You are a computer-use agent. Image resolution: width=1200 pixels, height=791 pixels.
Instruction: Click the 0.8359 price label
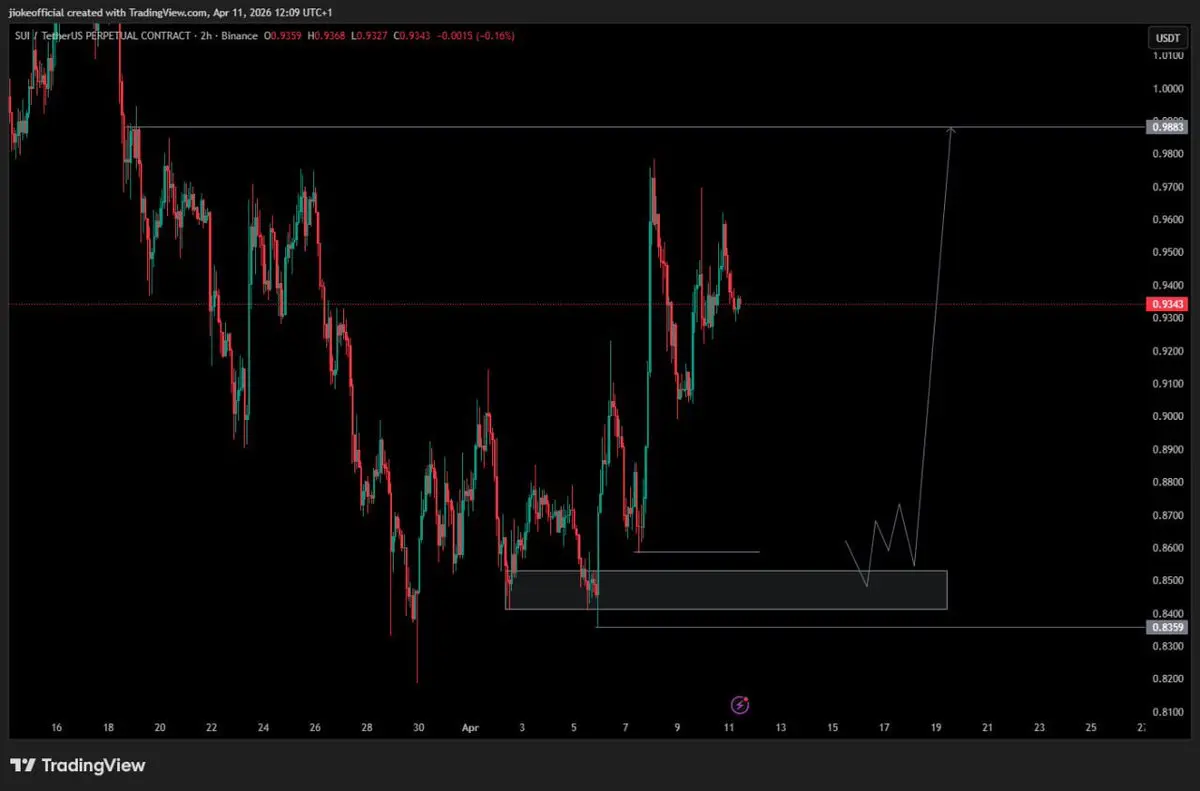[1167, 627]
